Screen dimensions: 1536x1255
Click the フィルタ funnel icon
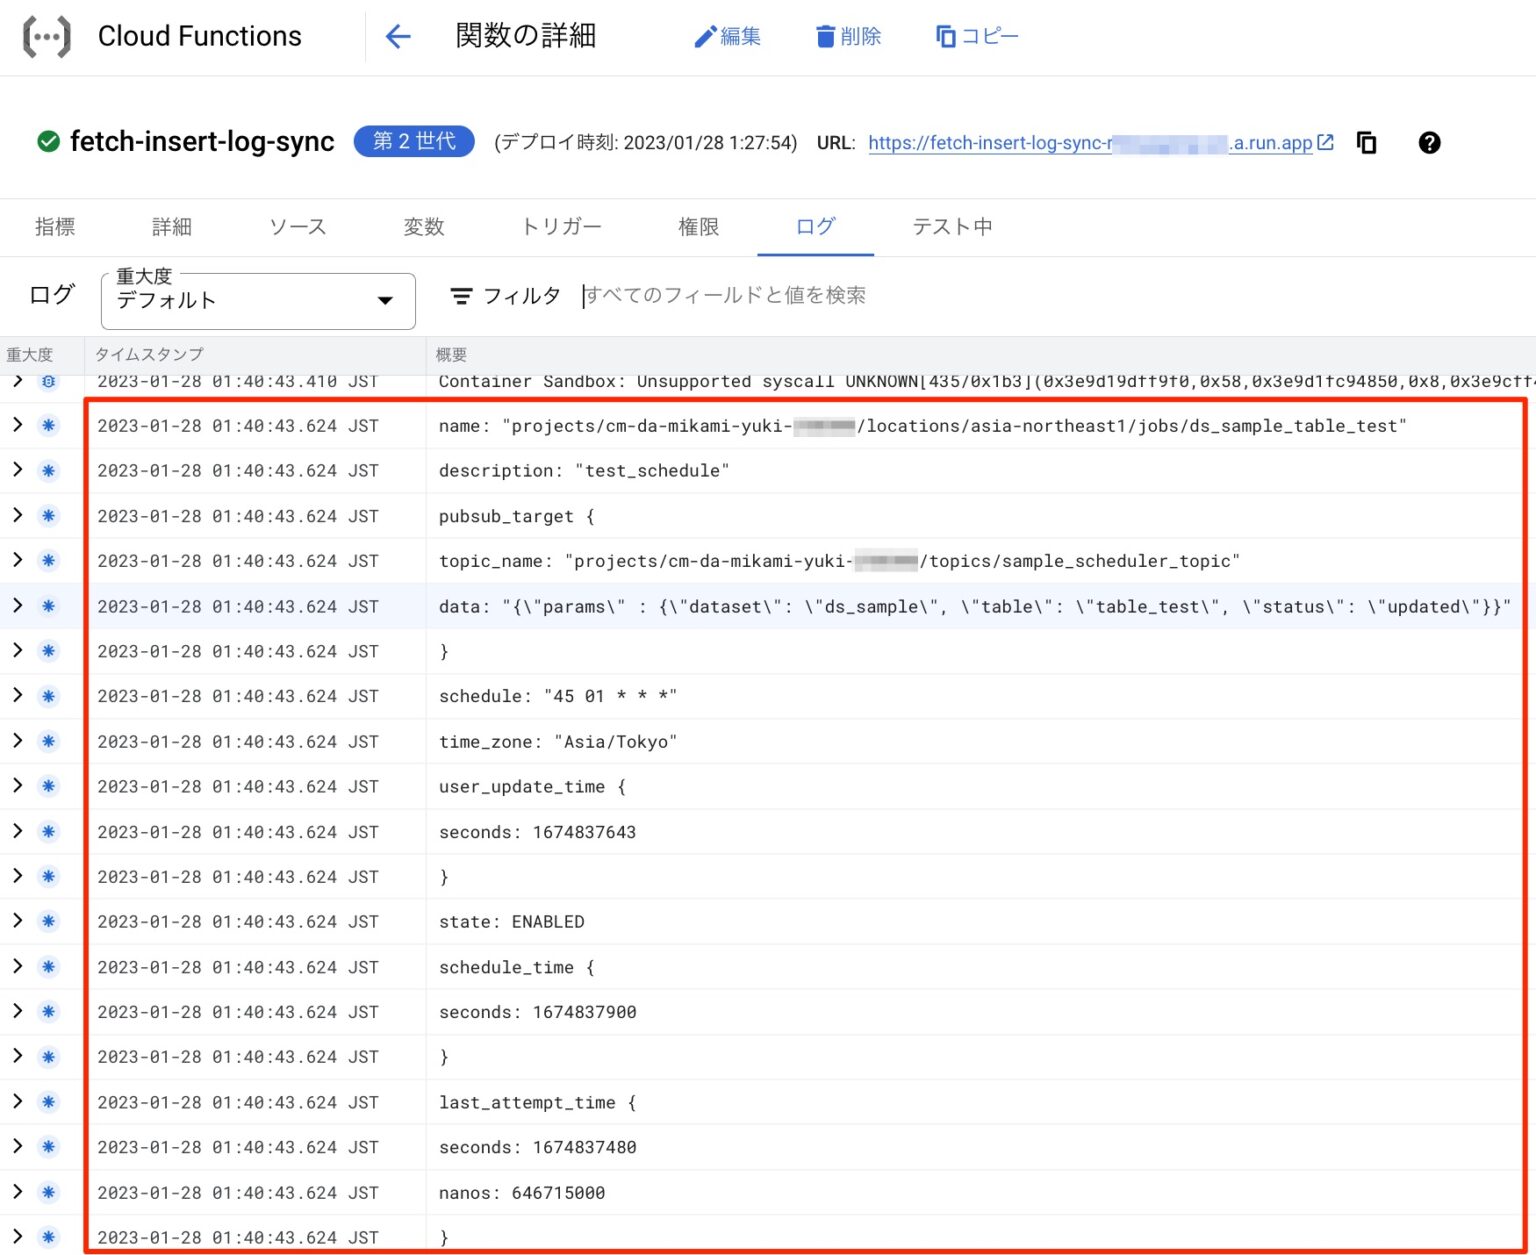click(461, 295)
